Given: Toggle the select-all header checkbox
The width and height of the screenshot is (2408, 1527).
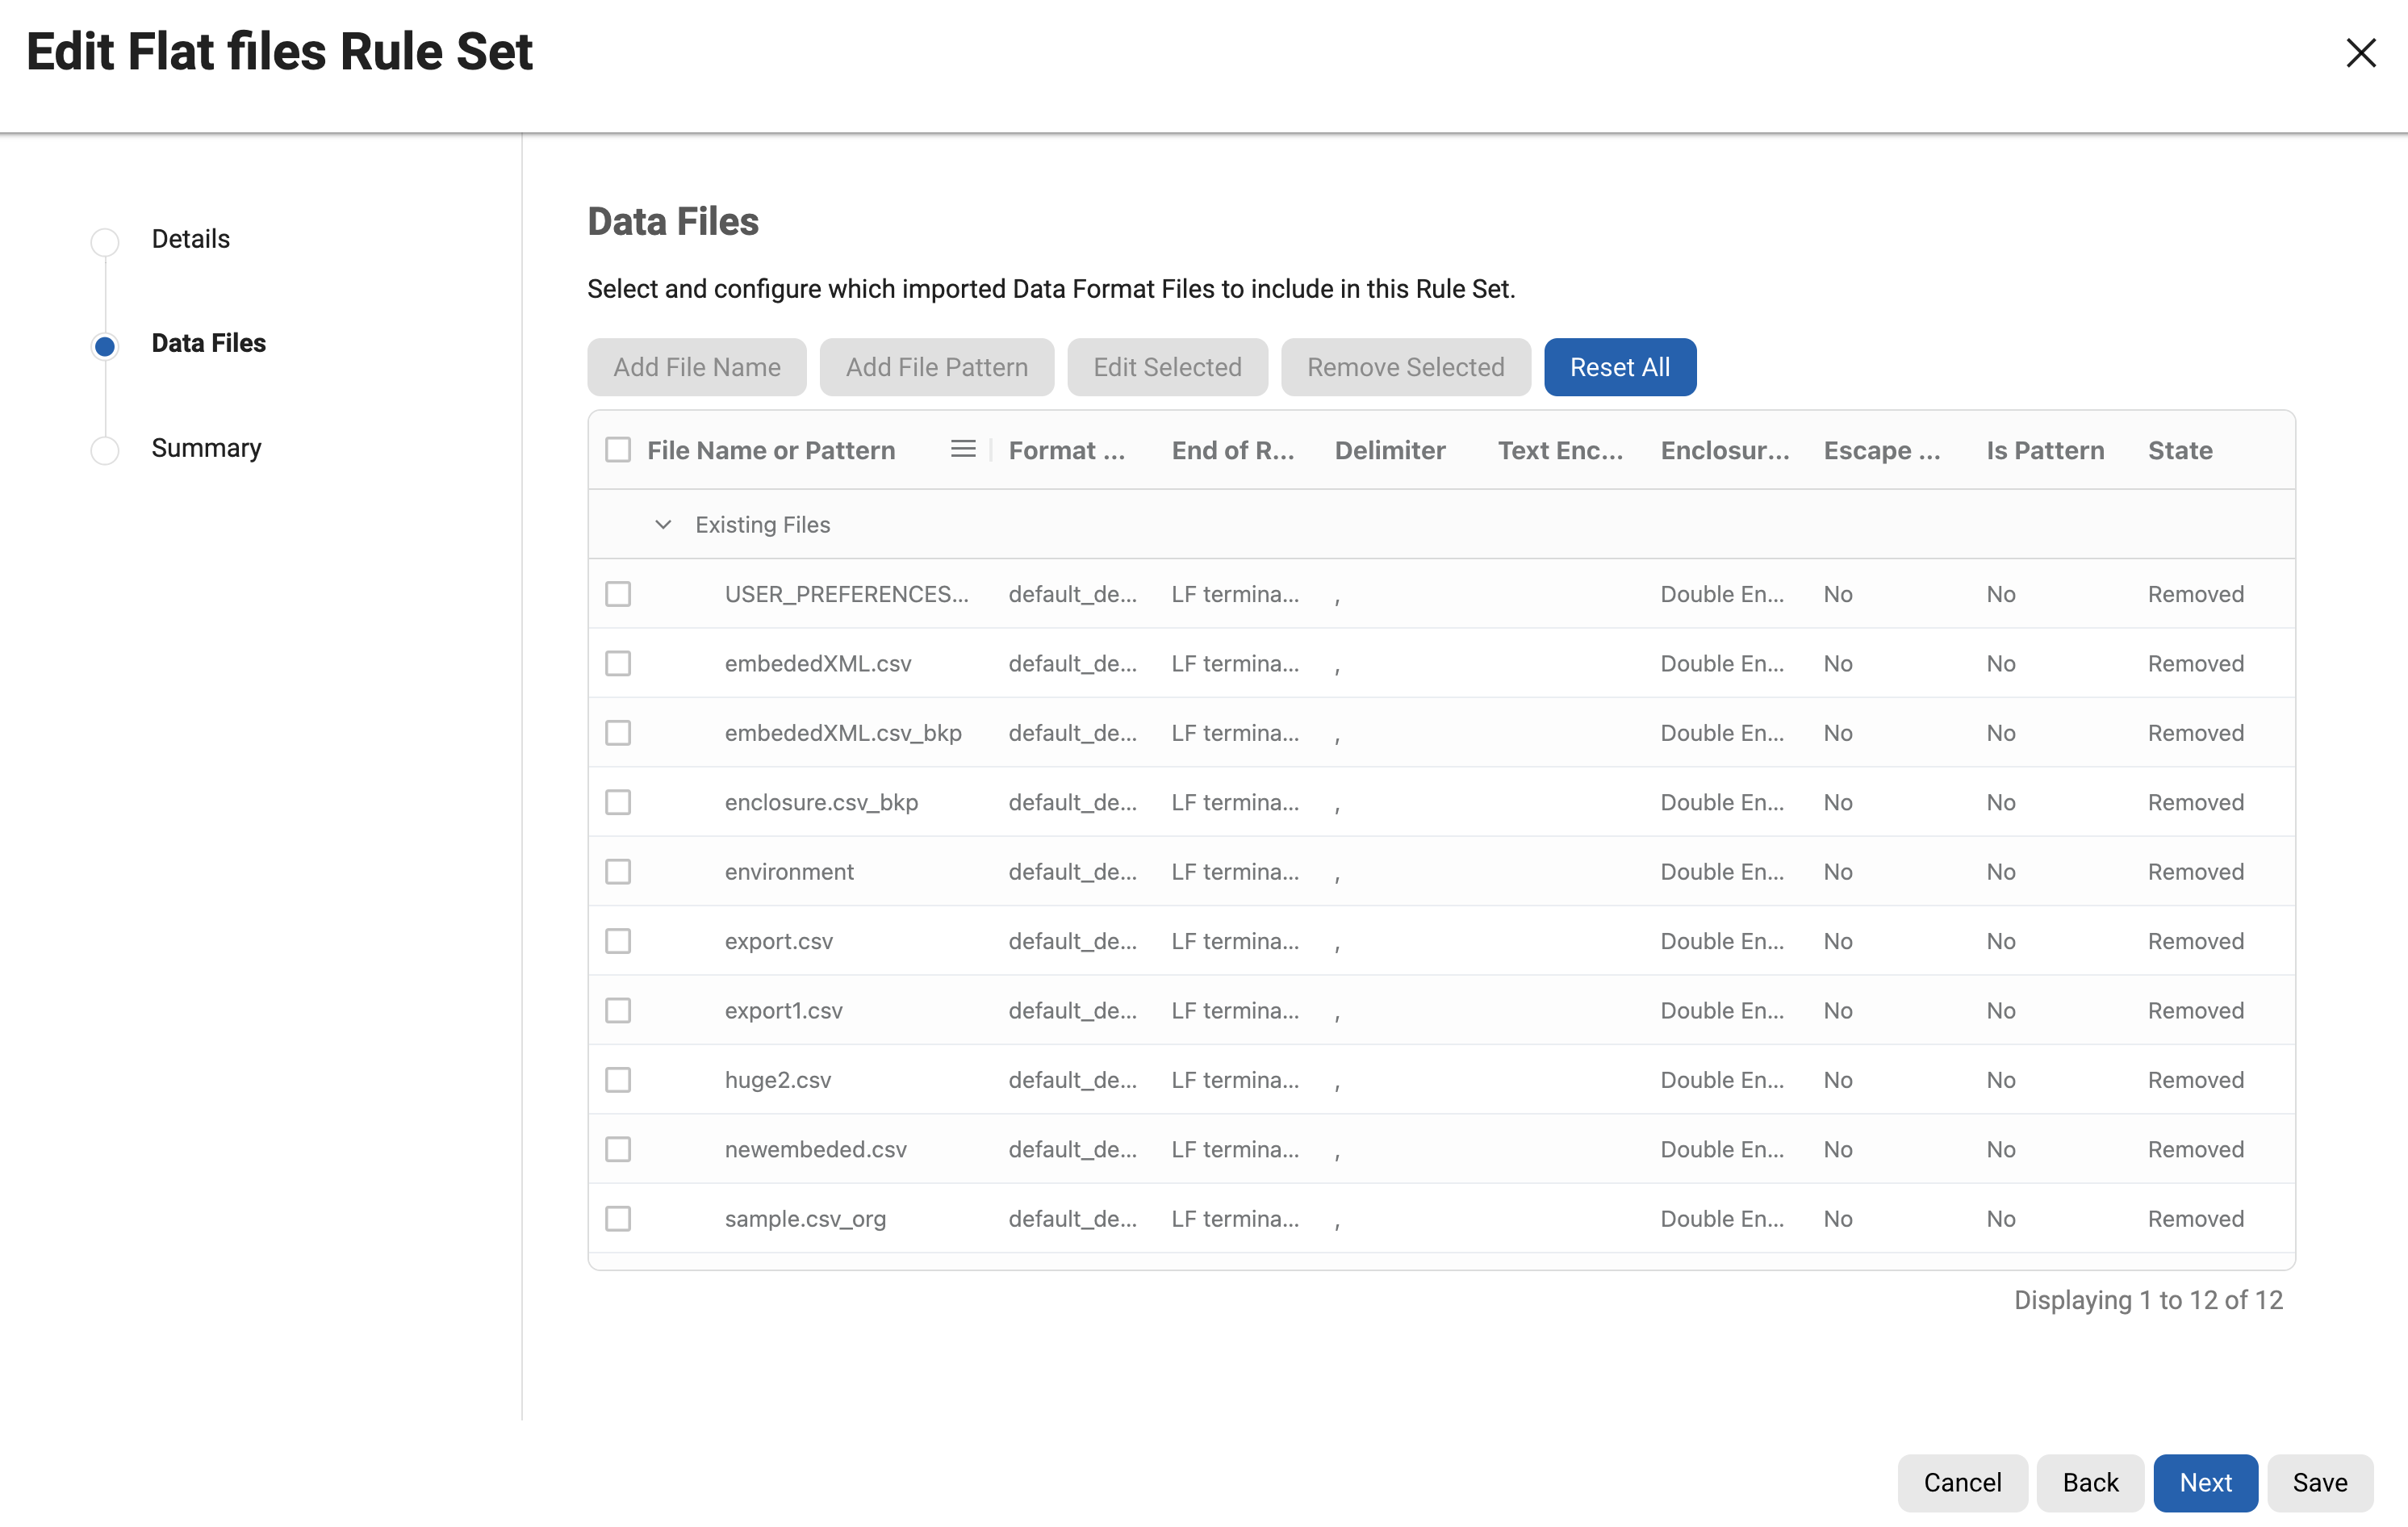Looking at the screenshot, I should (x=618, y=450).
